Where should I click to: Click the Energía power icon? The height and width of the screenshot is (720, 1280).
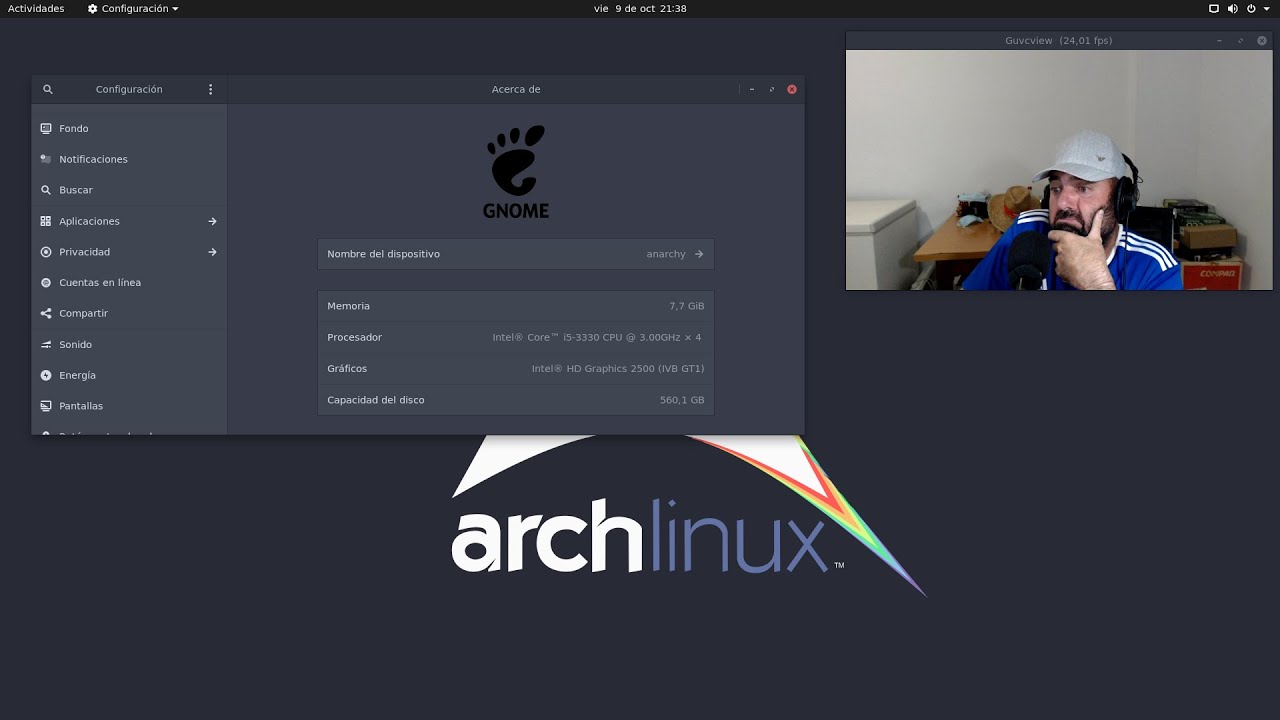pyautogui.click(x=46, y=375)
